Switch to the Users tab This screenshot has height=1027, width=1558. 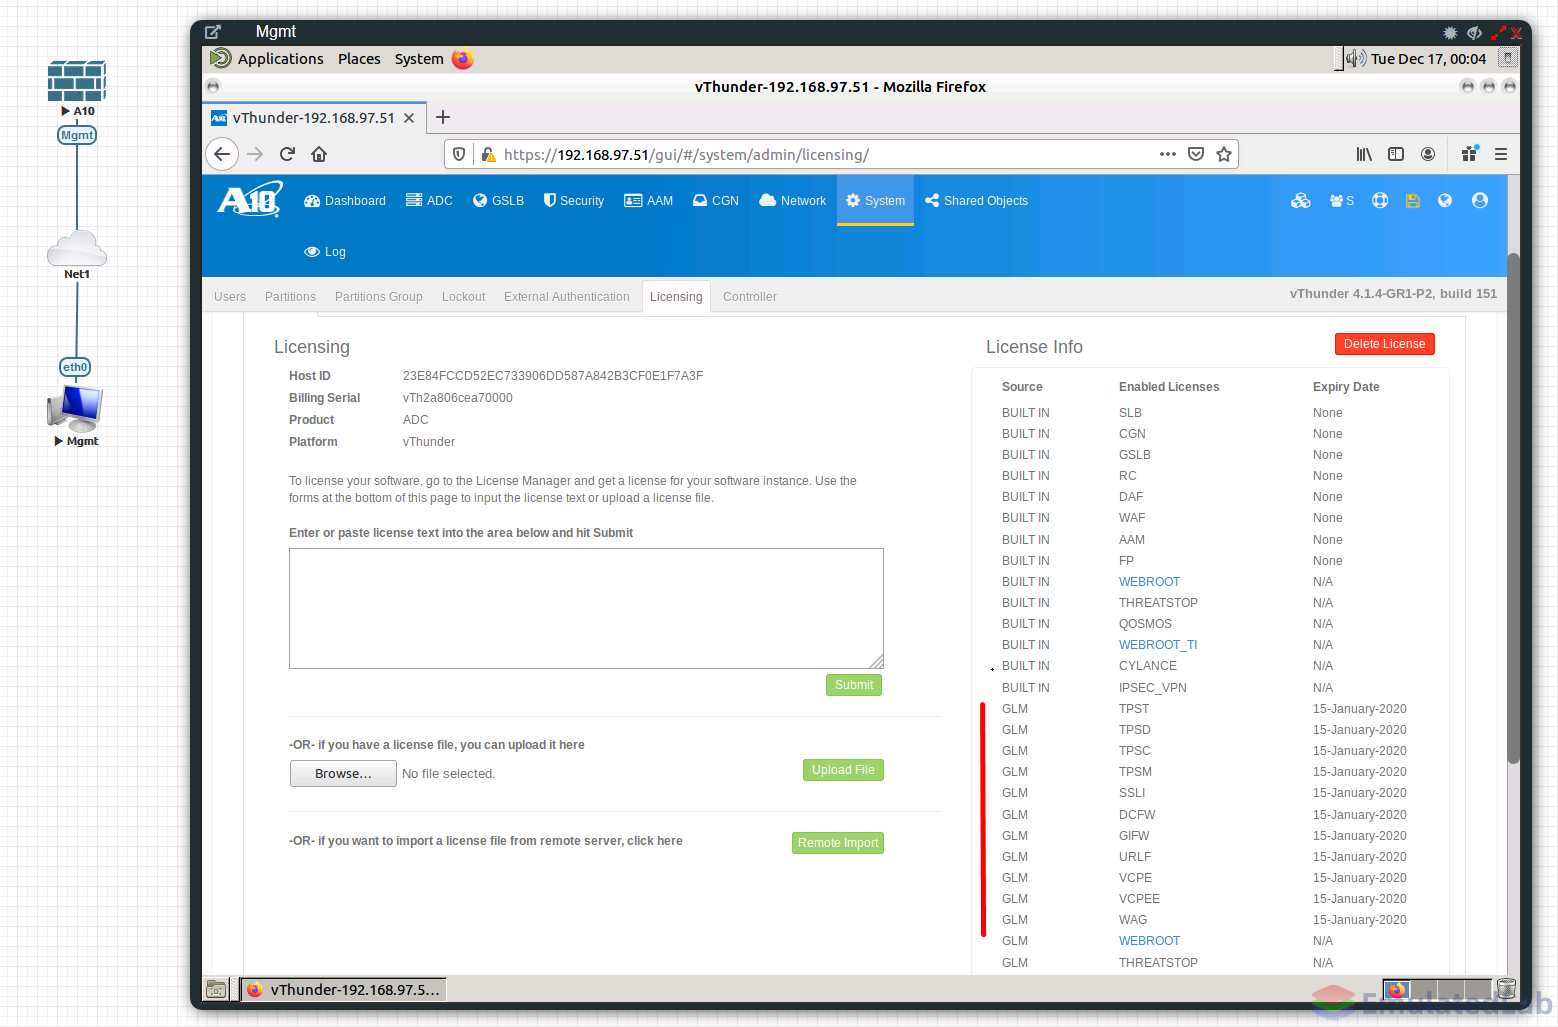(230, 297)
